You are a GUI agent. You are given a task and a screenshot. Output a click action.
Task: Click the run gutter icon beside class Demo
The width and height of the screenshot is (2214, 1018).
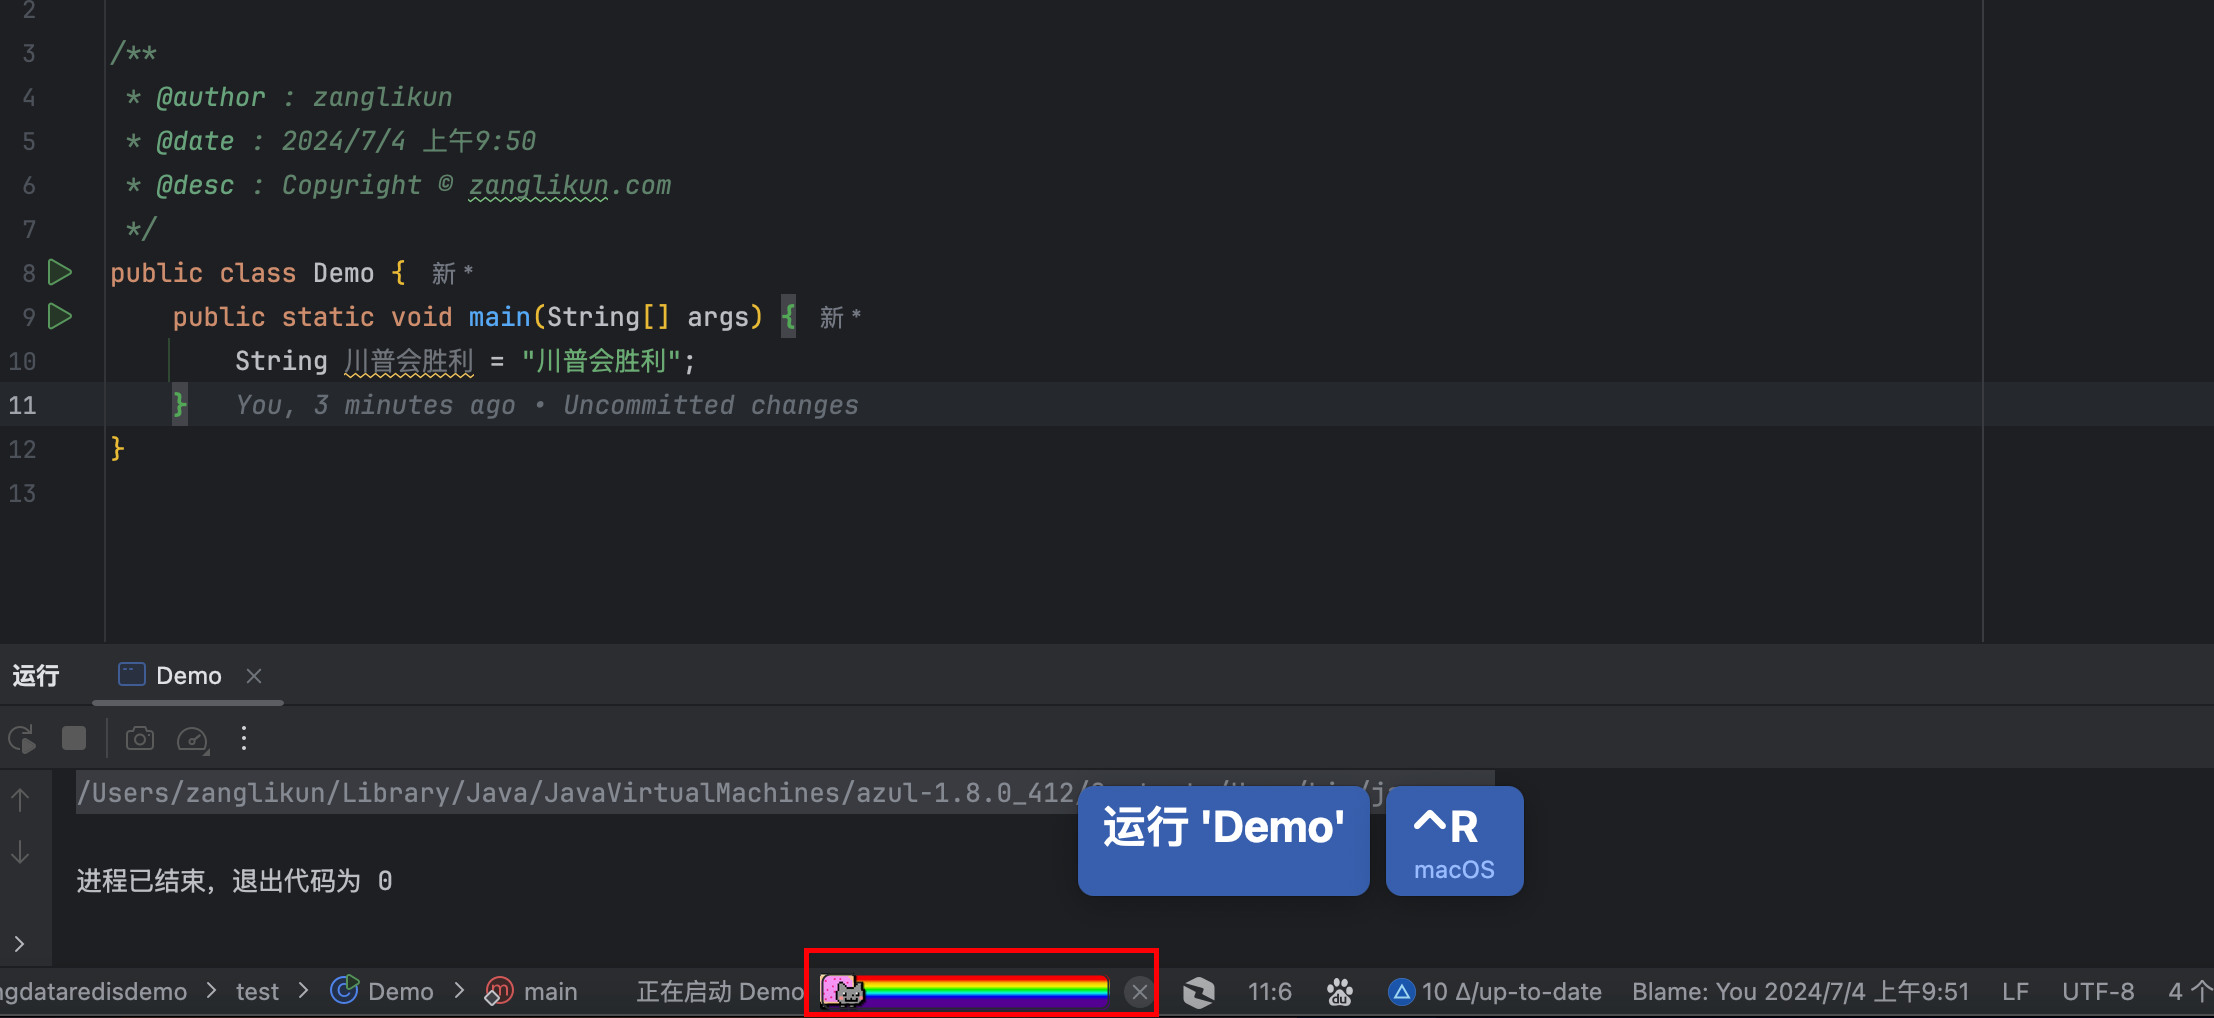(60, 272)
